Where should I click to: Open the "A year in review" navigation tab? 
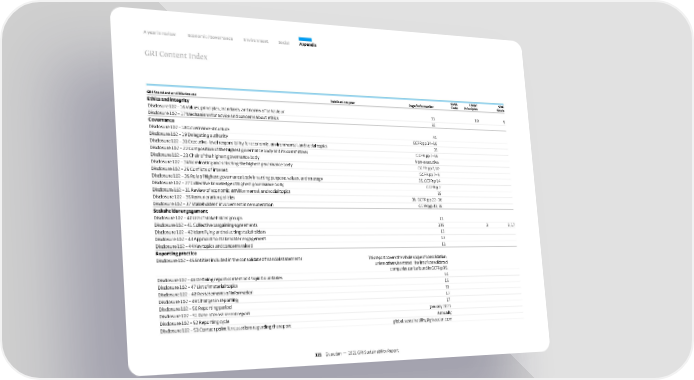pos(159,33)
